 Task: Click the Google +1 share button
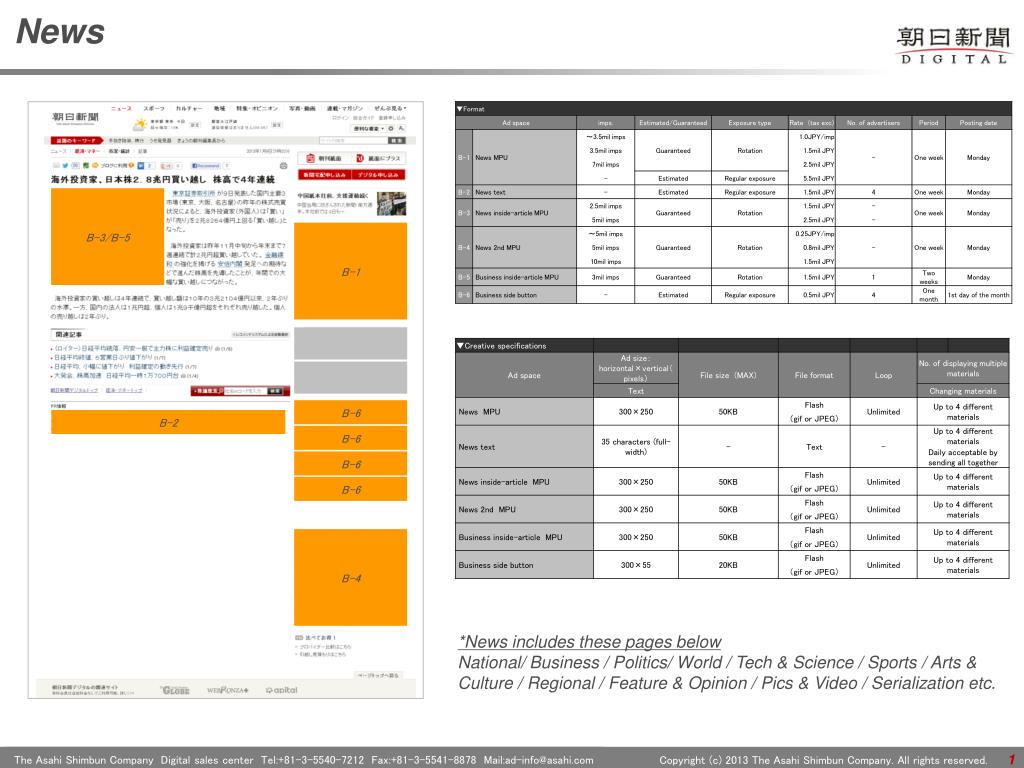(x=166, y=166)
